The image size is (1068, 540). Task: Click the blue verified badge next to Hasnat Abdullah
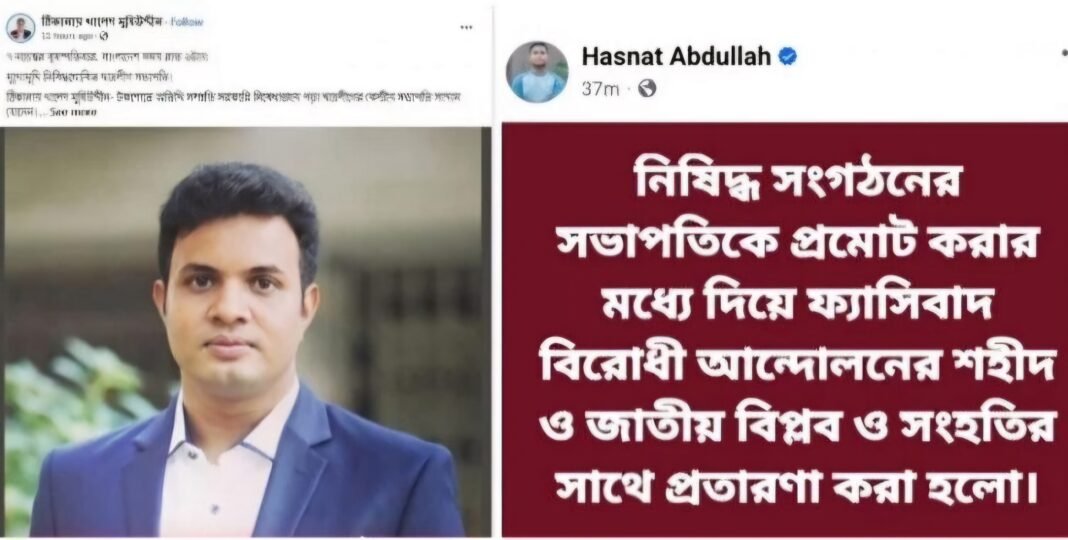(788, 57)
